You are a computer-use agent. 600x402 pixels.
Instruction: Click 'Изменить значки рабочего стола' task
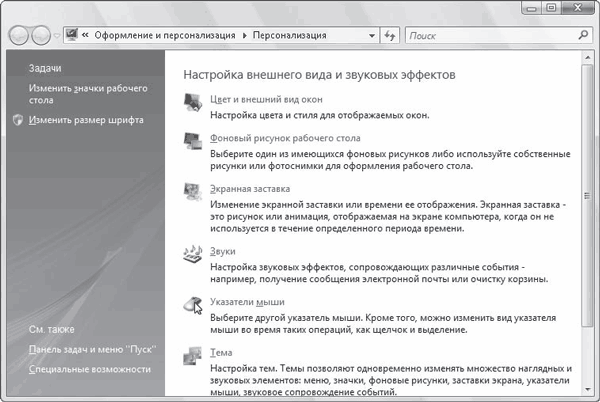88,94
